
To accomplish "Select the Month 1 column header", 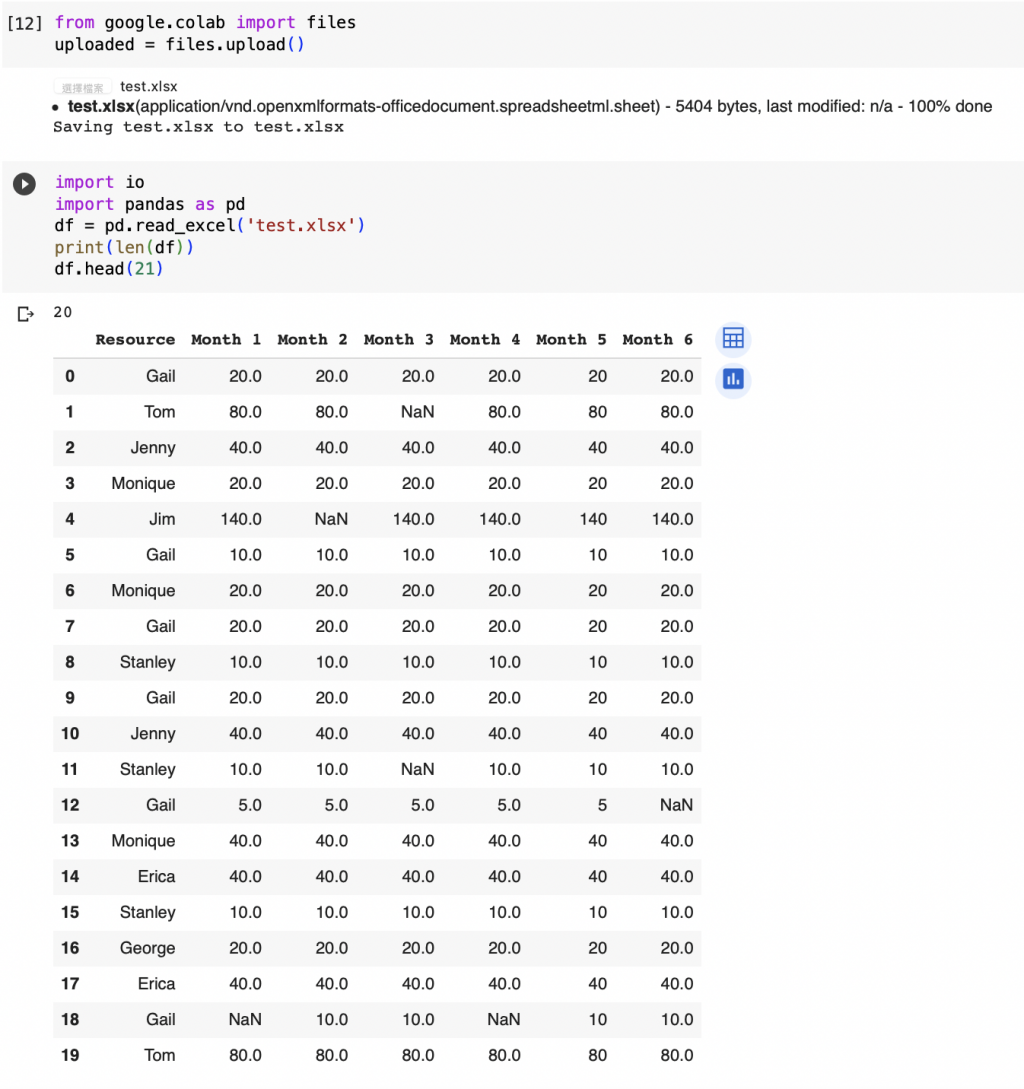I will coord(226,340).
